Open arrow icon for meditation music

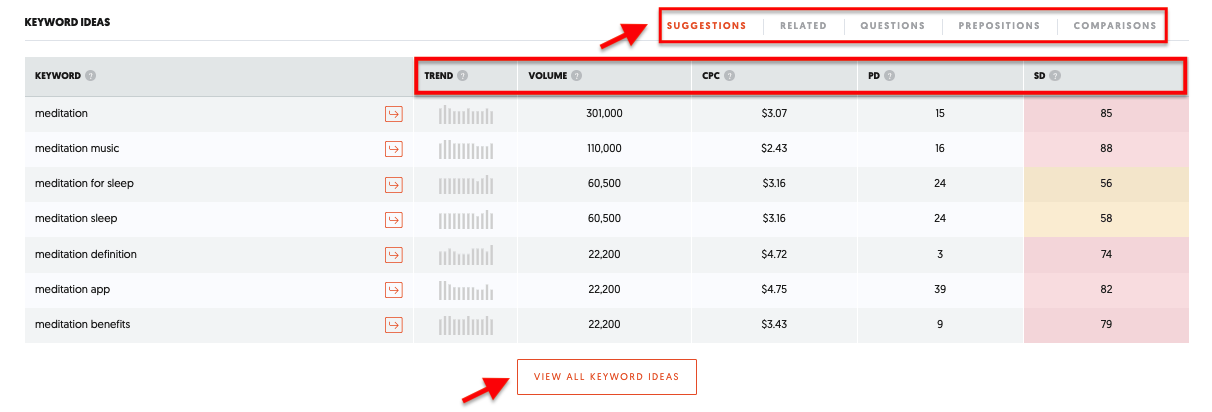(394, 149)
